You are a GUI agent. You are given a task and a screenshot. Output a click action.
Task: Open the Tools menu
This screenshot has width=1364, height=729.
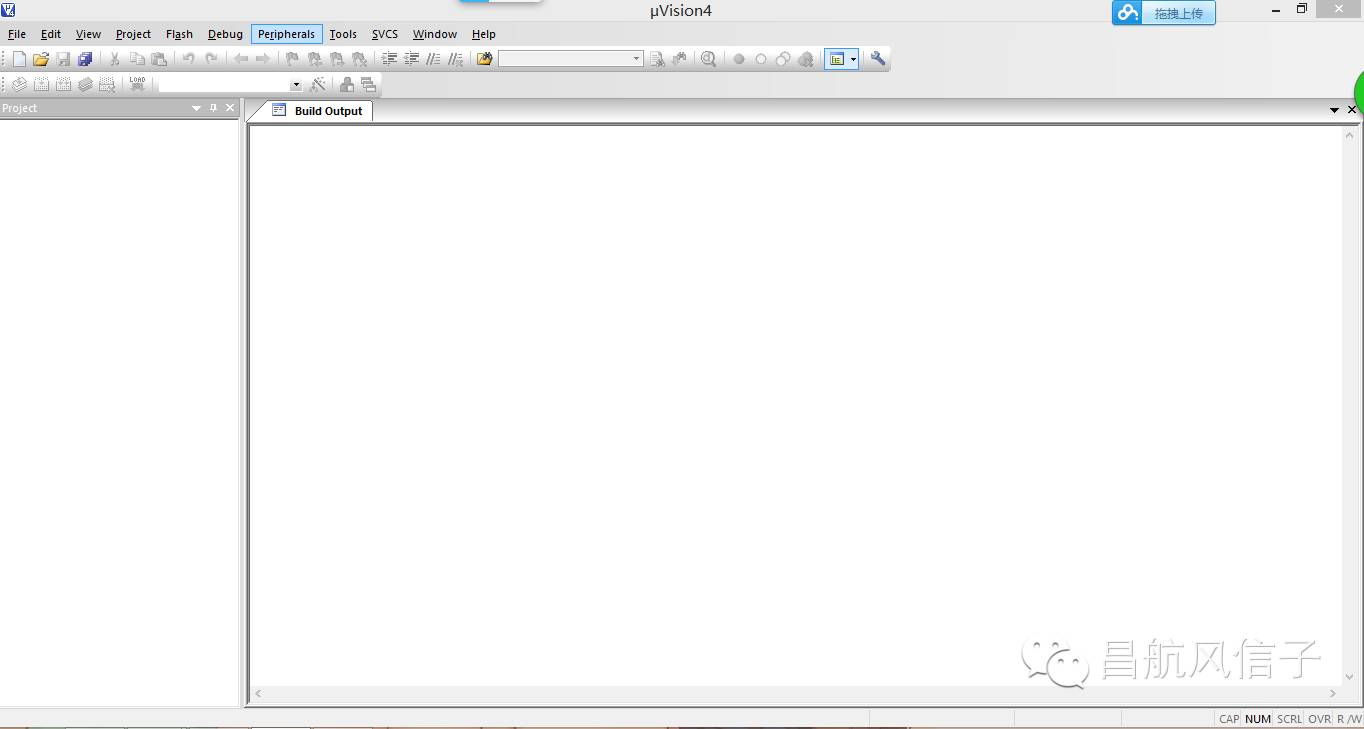click(x=343, y=34)
